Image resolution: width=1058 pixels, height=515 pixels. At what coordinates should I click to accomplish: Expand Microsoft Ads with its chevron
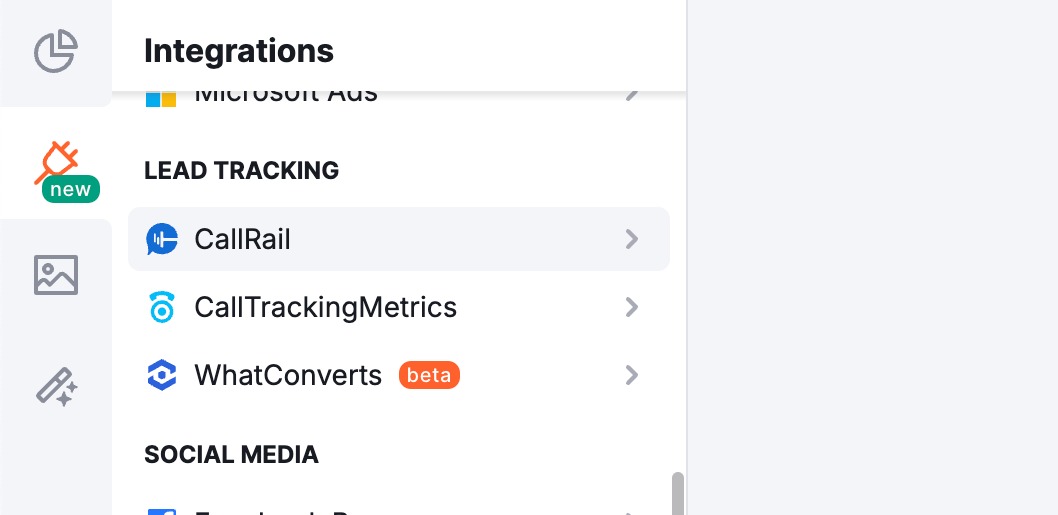pyautogui.click(x=631, y=96)
